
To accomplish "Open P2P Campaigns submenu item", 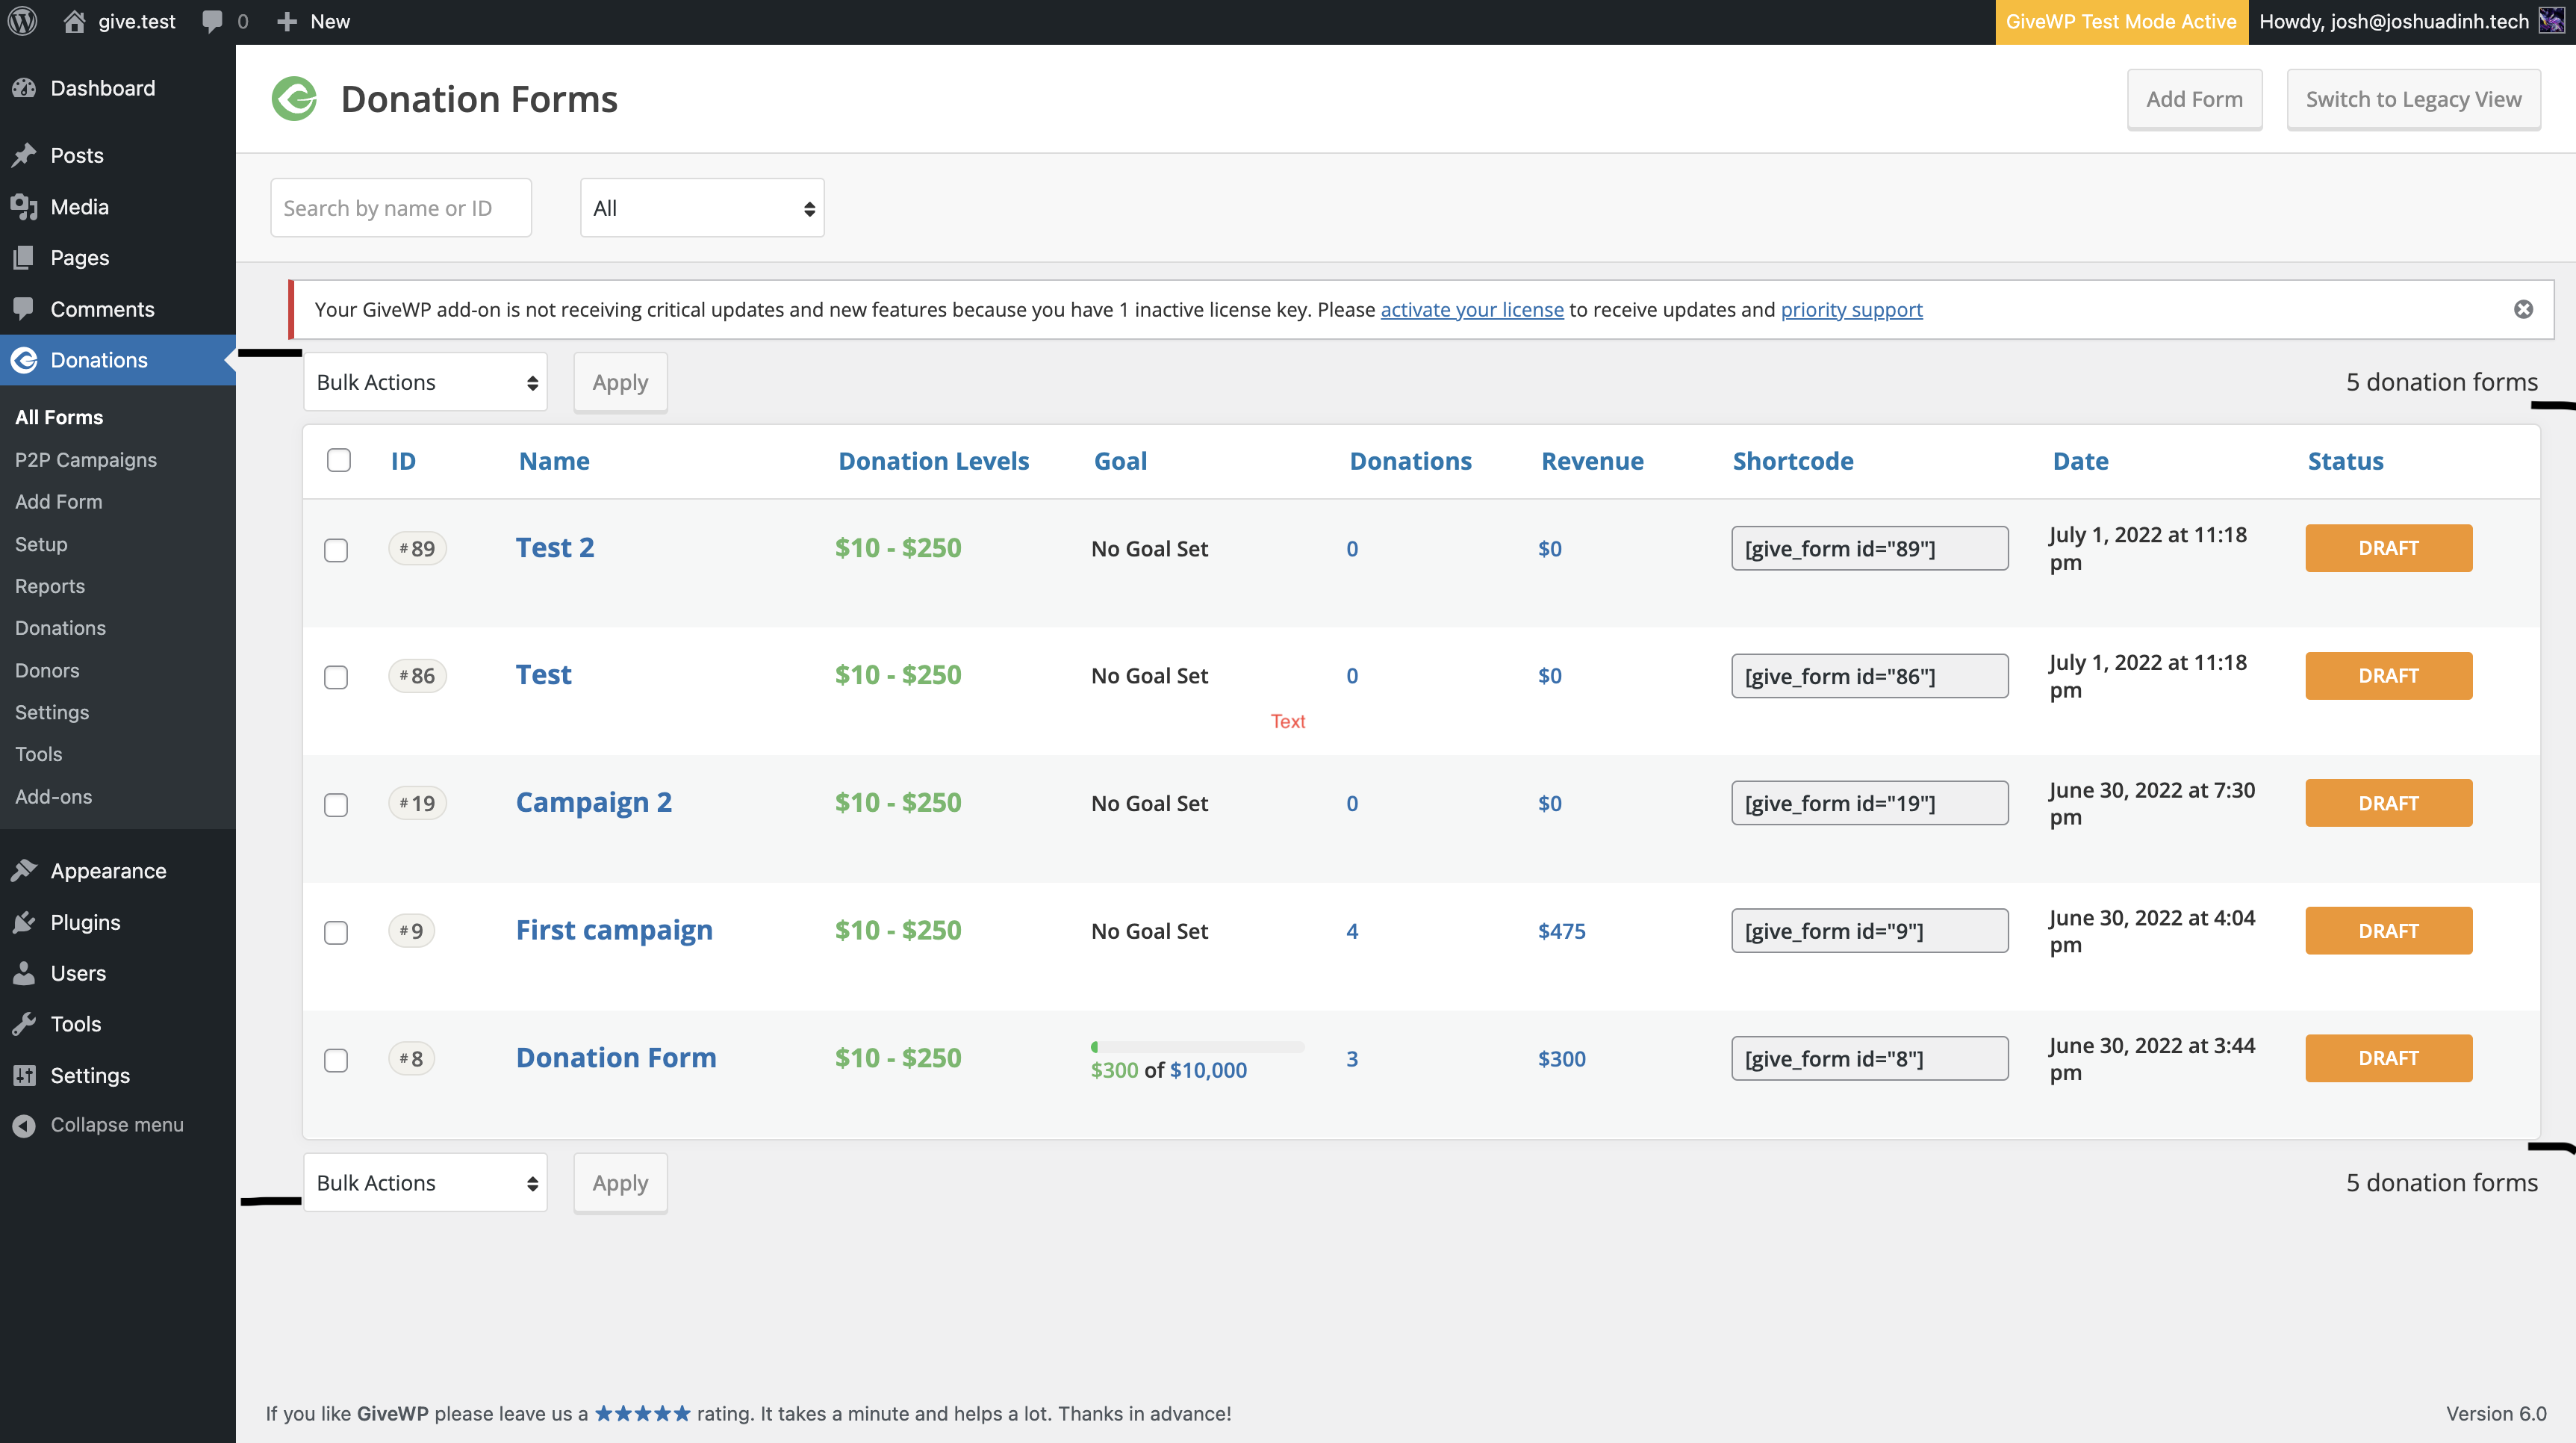I will (x=86, y=460).
